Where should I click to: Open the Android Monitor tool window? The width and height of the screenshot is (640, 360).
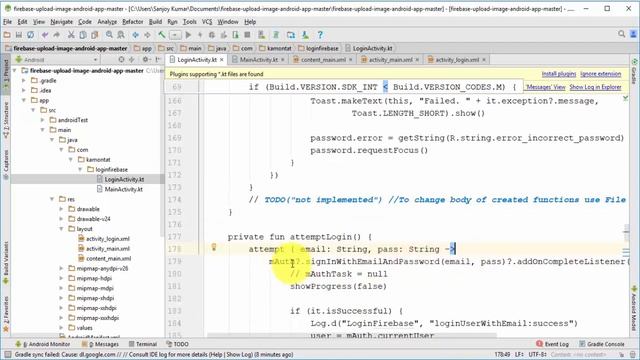[43, 344]
